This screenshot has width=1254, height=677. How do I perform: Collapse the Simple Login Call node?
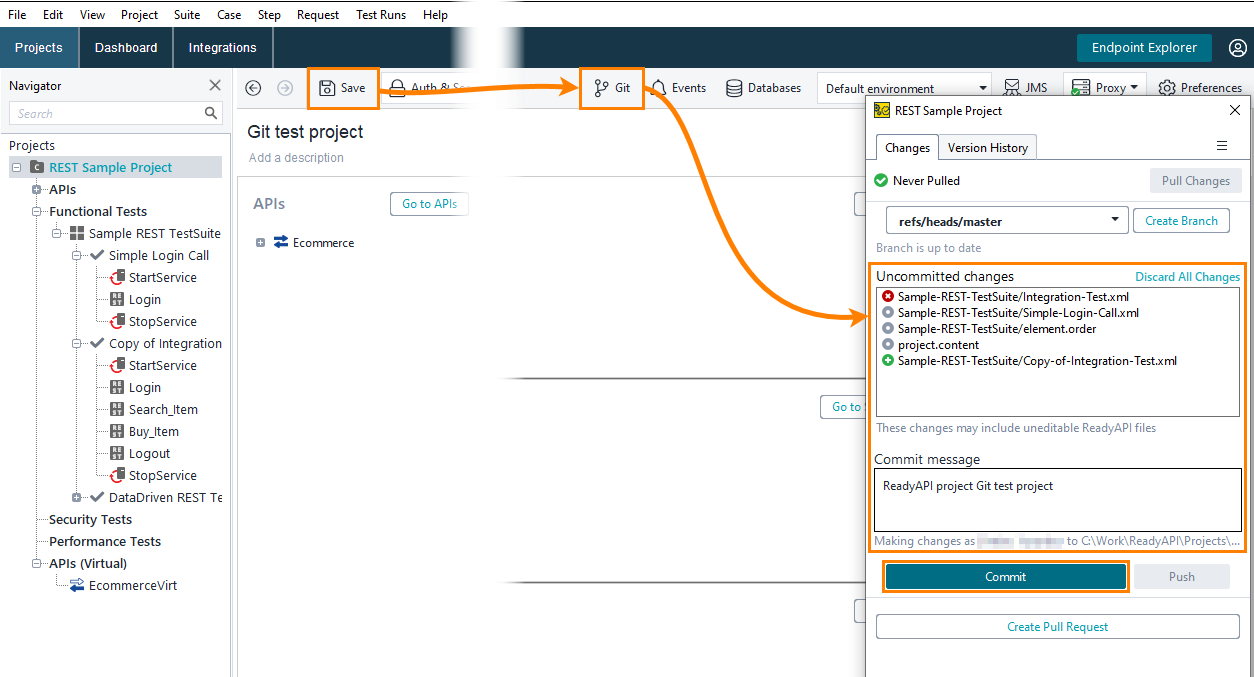pyautogui.click(x=77, y=255)
